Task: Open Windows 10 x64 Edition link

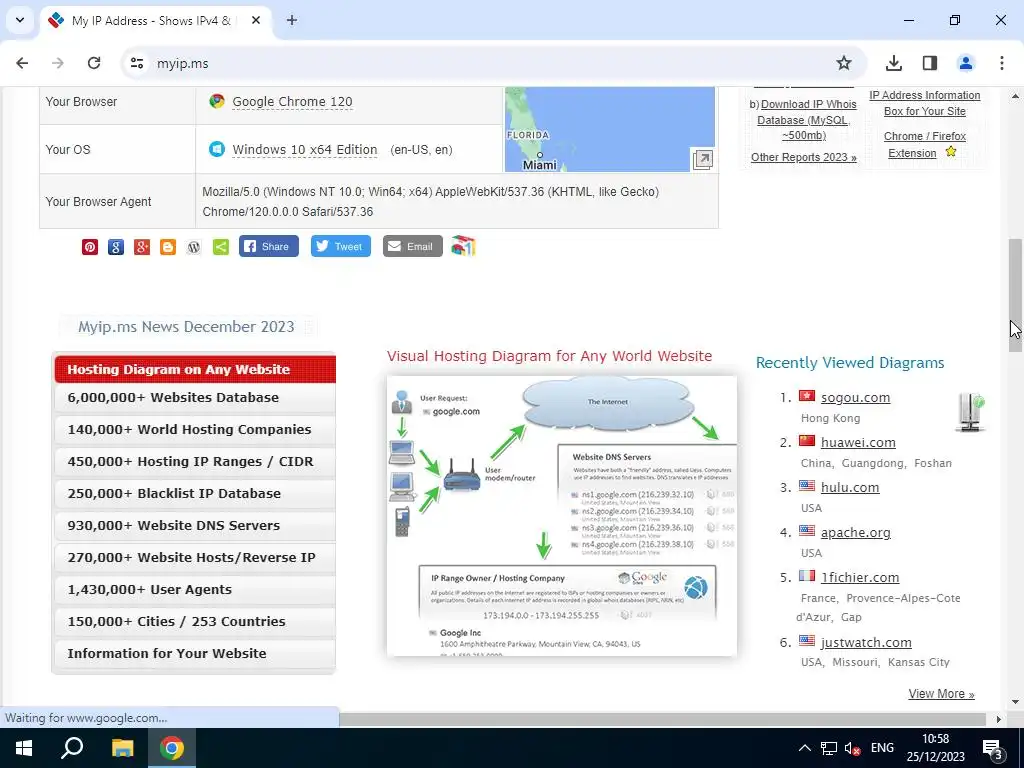Action: point(305,150)
